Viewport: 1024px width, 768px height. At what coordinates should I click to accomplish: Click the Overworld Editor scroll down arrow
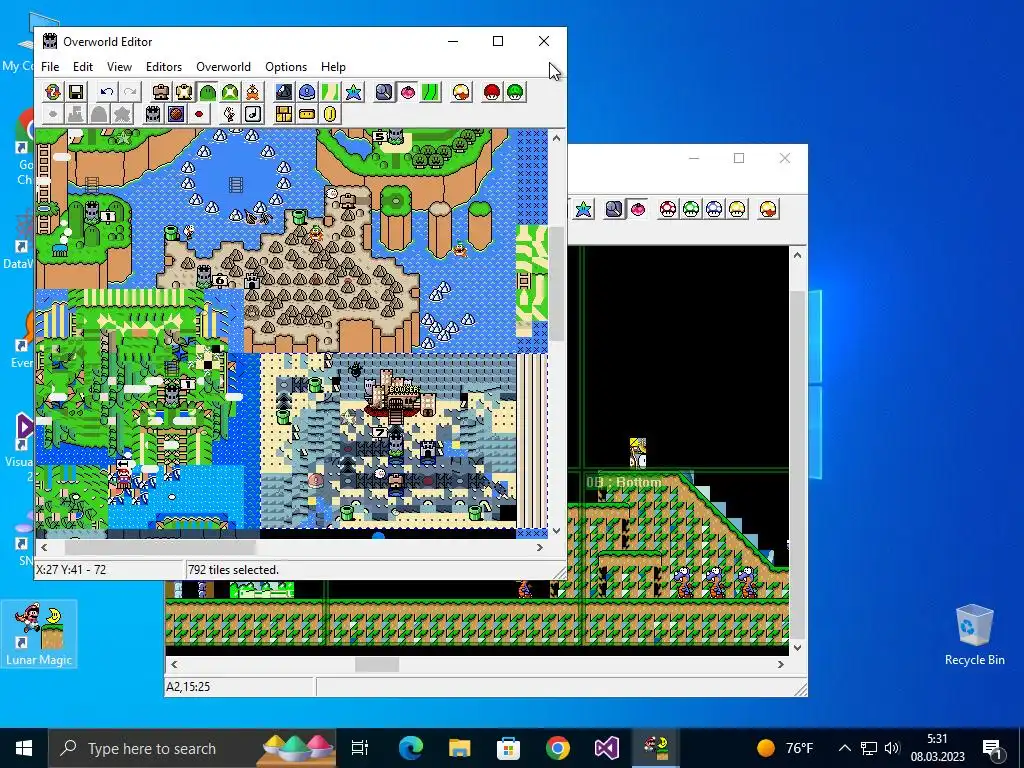tap(556, 530)
